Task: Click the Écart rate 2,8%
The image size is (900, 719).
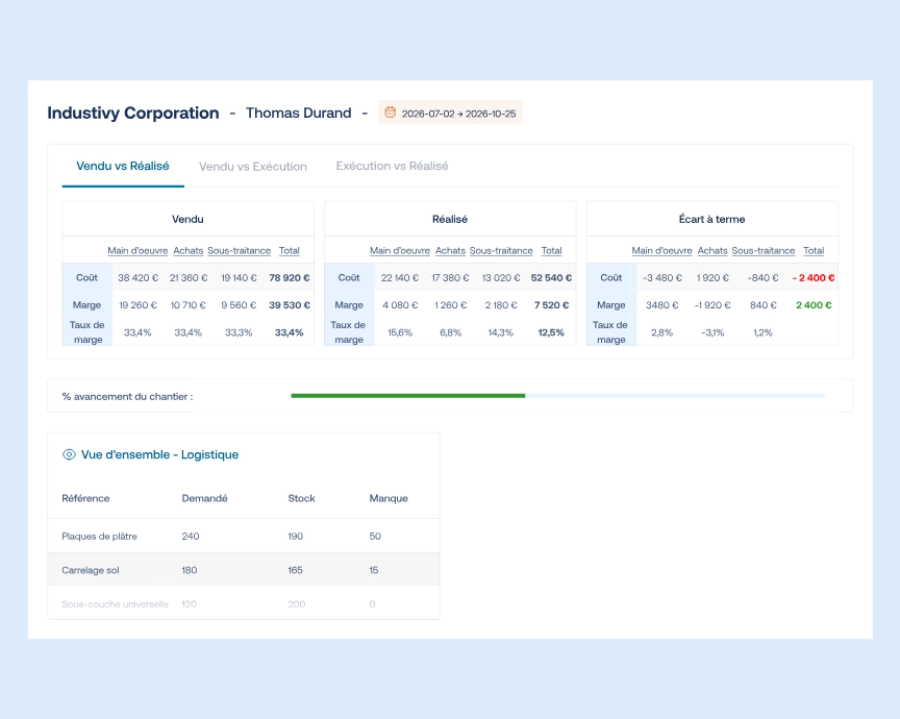Action: (662, 333)
